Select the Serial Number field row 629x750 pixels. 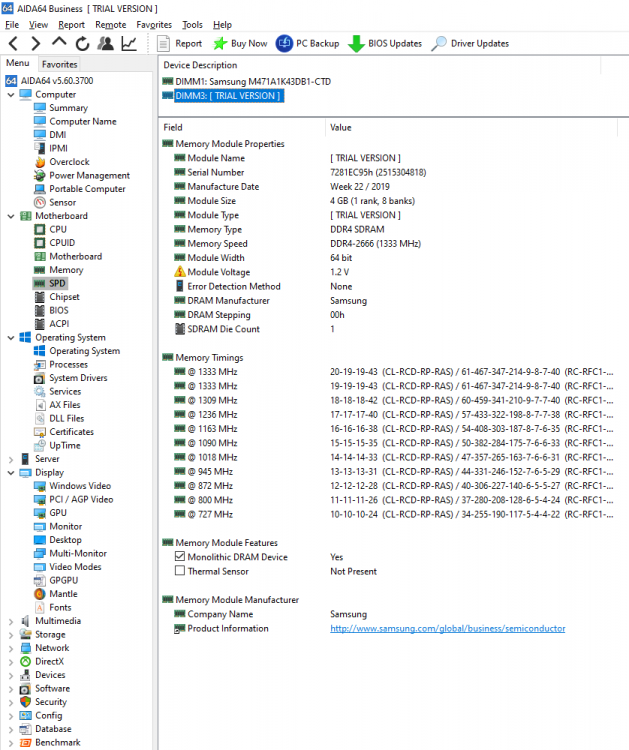(x=300, y=173)
